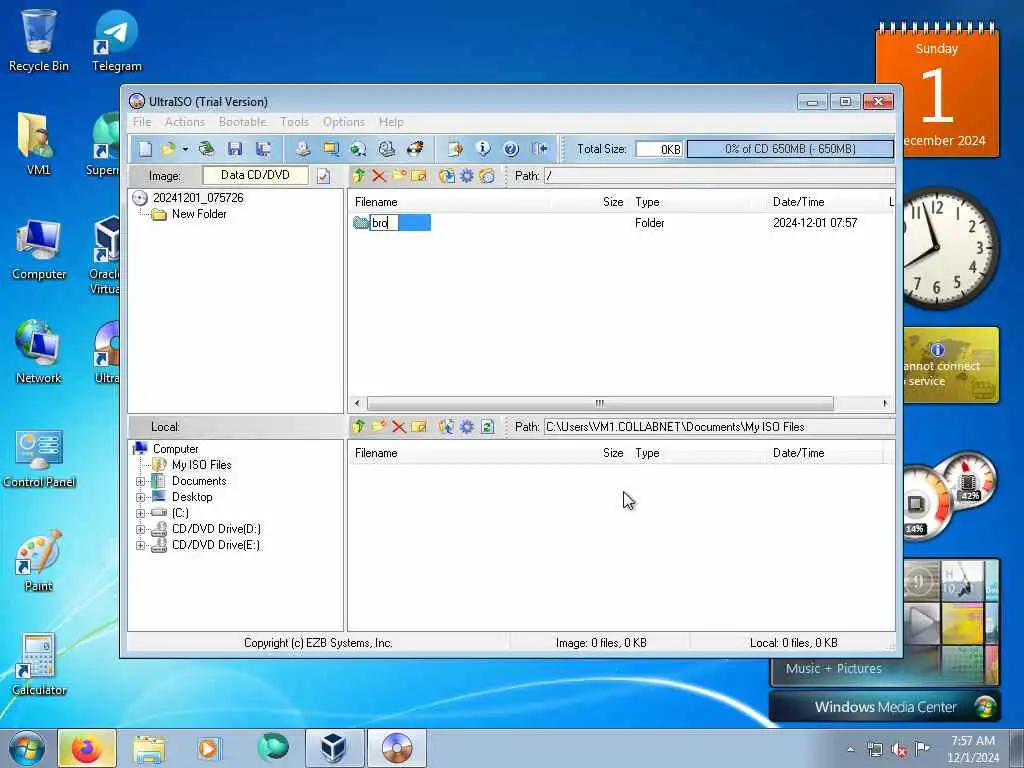Click the image pane Extract files icon
The image size is (1024, 768).
pyautogui.click(x=447, y=176)
